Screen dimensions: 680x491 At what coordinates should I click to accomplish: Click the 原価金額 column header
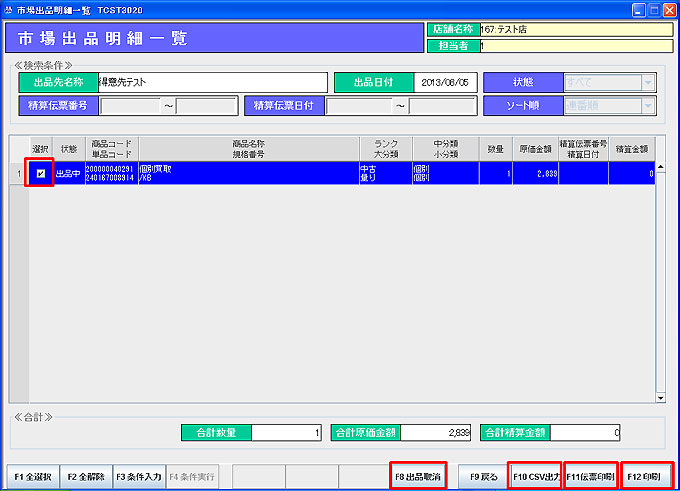tap(533, 149)
